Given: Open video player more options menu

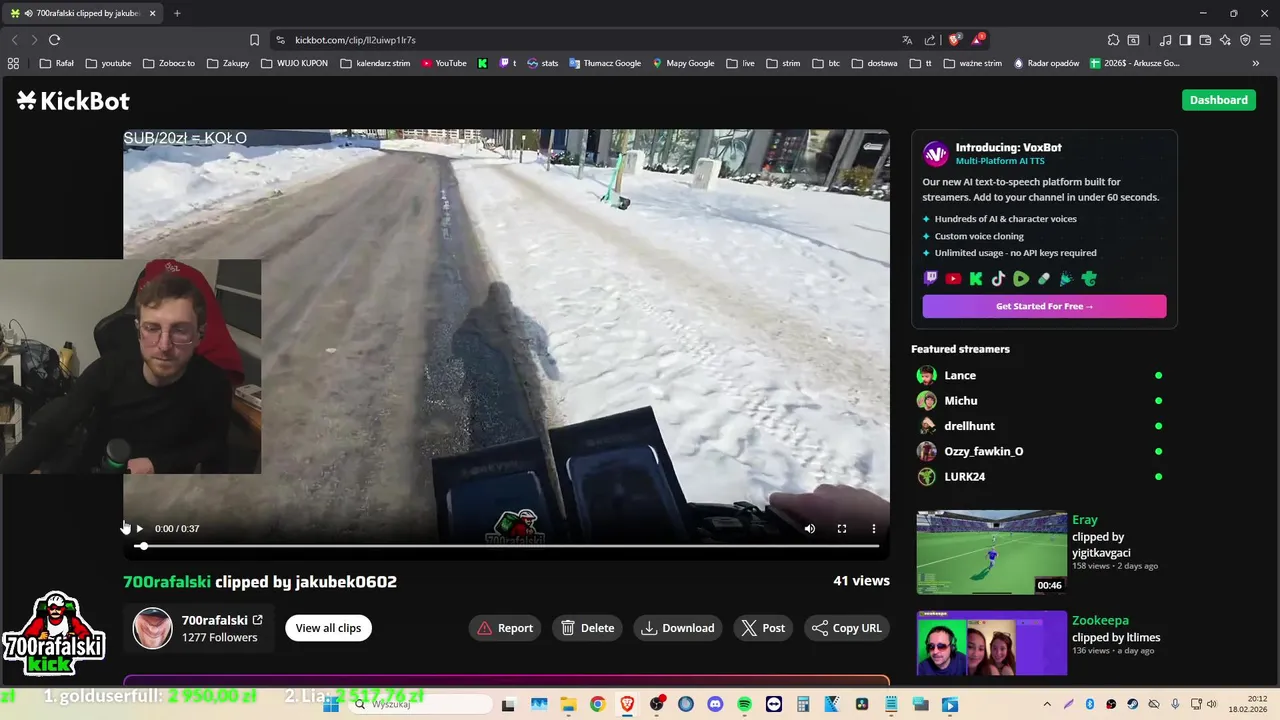Looking at the screenshot, I should click(874, 529).
